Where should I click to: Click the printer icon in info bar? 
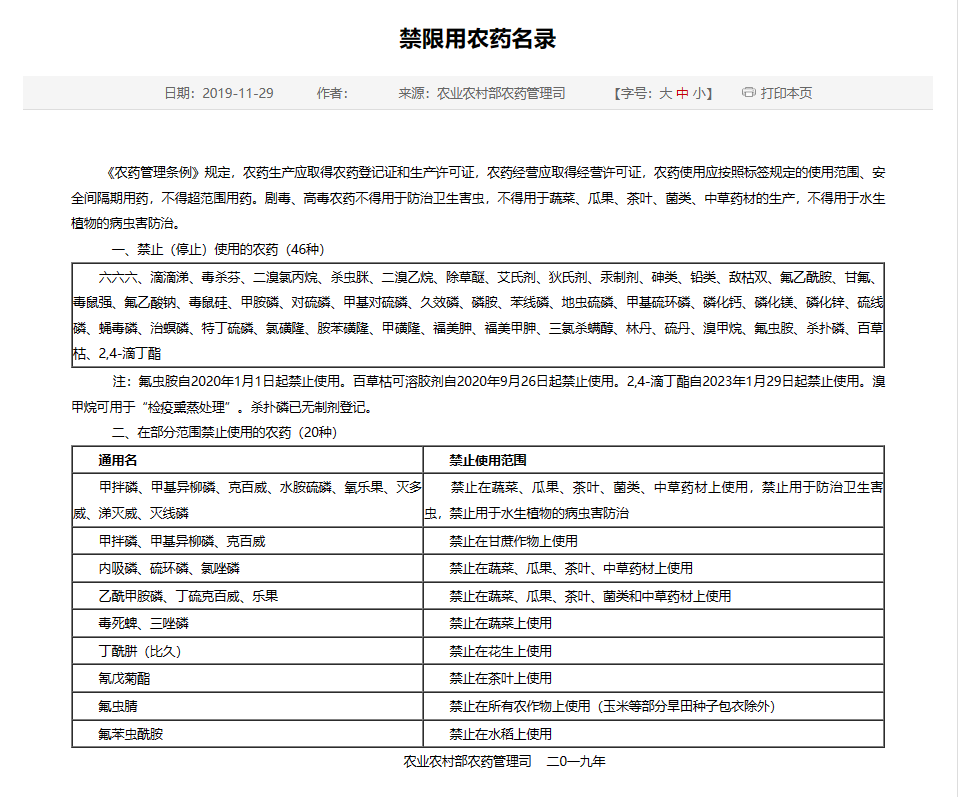[x=748, y=93]
